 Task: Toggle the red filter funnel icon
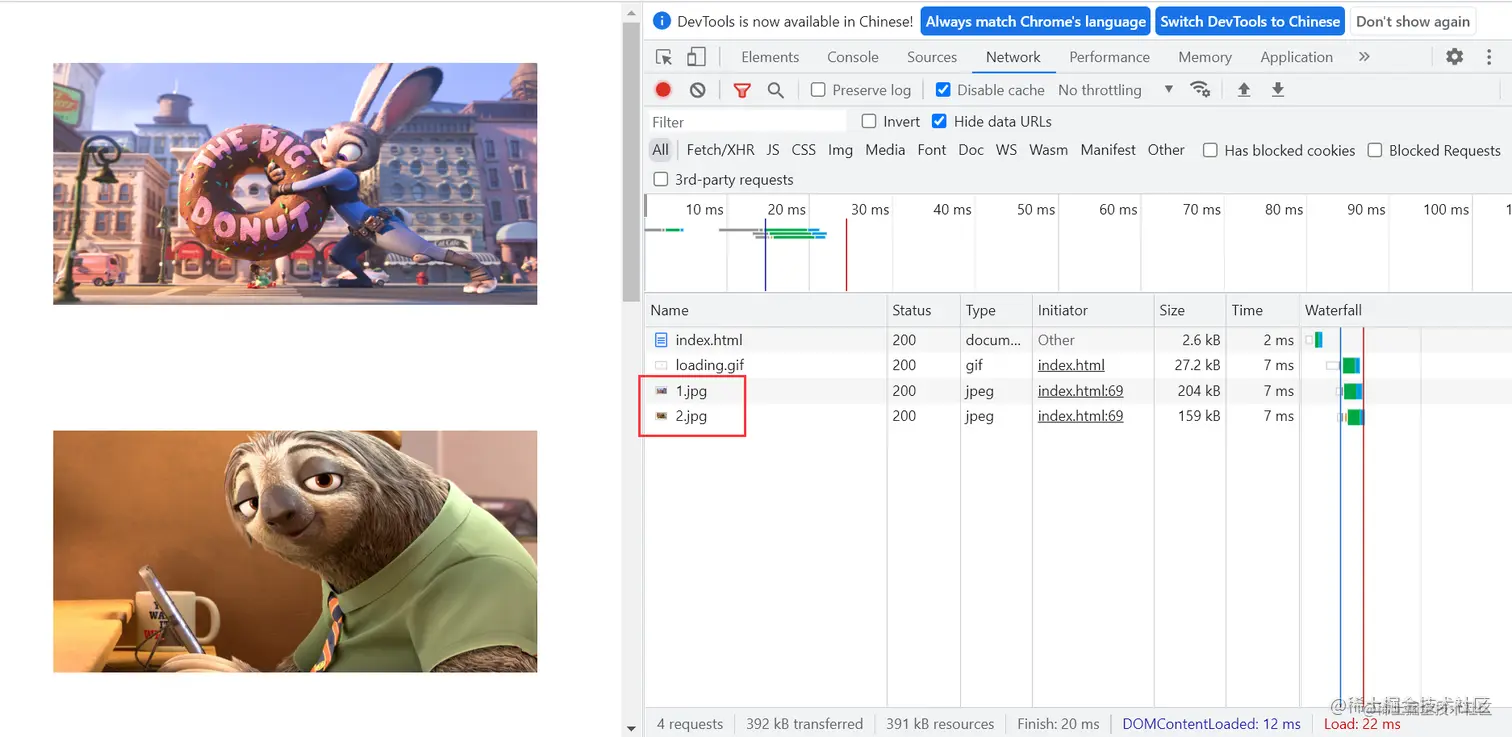click(x=742, y=90)
